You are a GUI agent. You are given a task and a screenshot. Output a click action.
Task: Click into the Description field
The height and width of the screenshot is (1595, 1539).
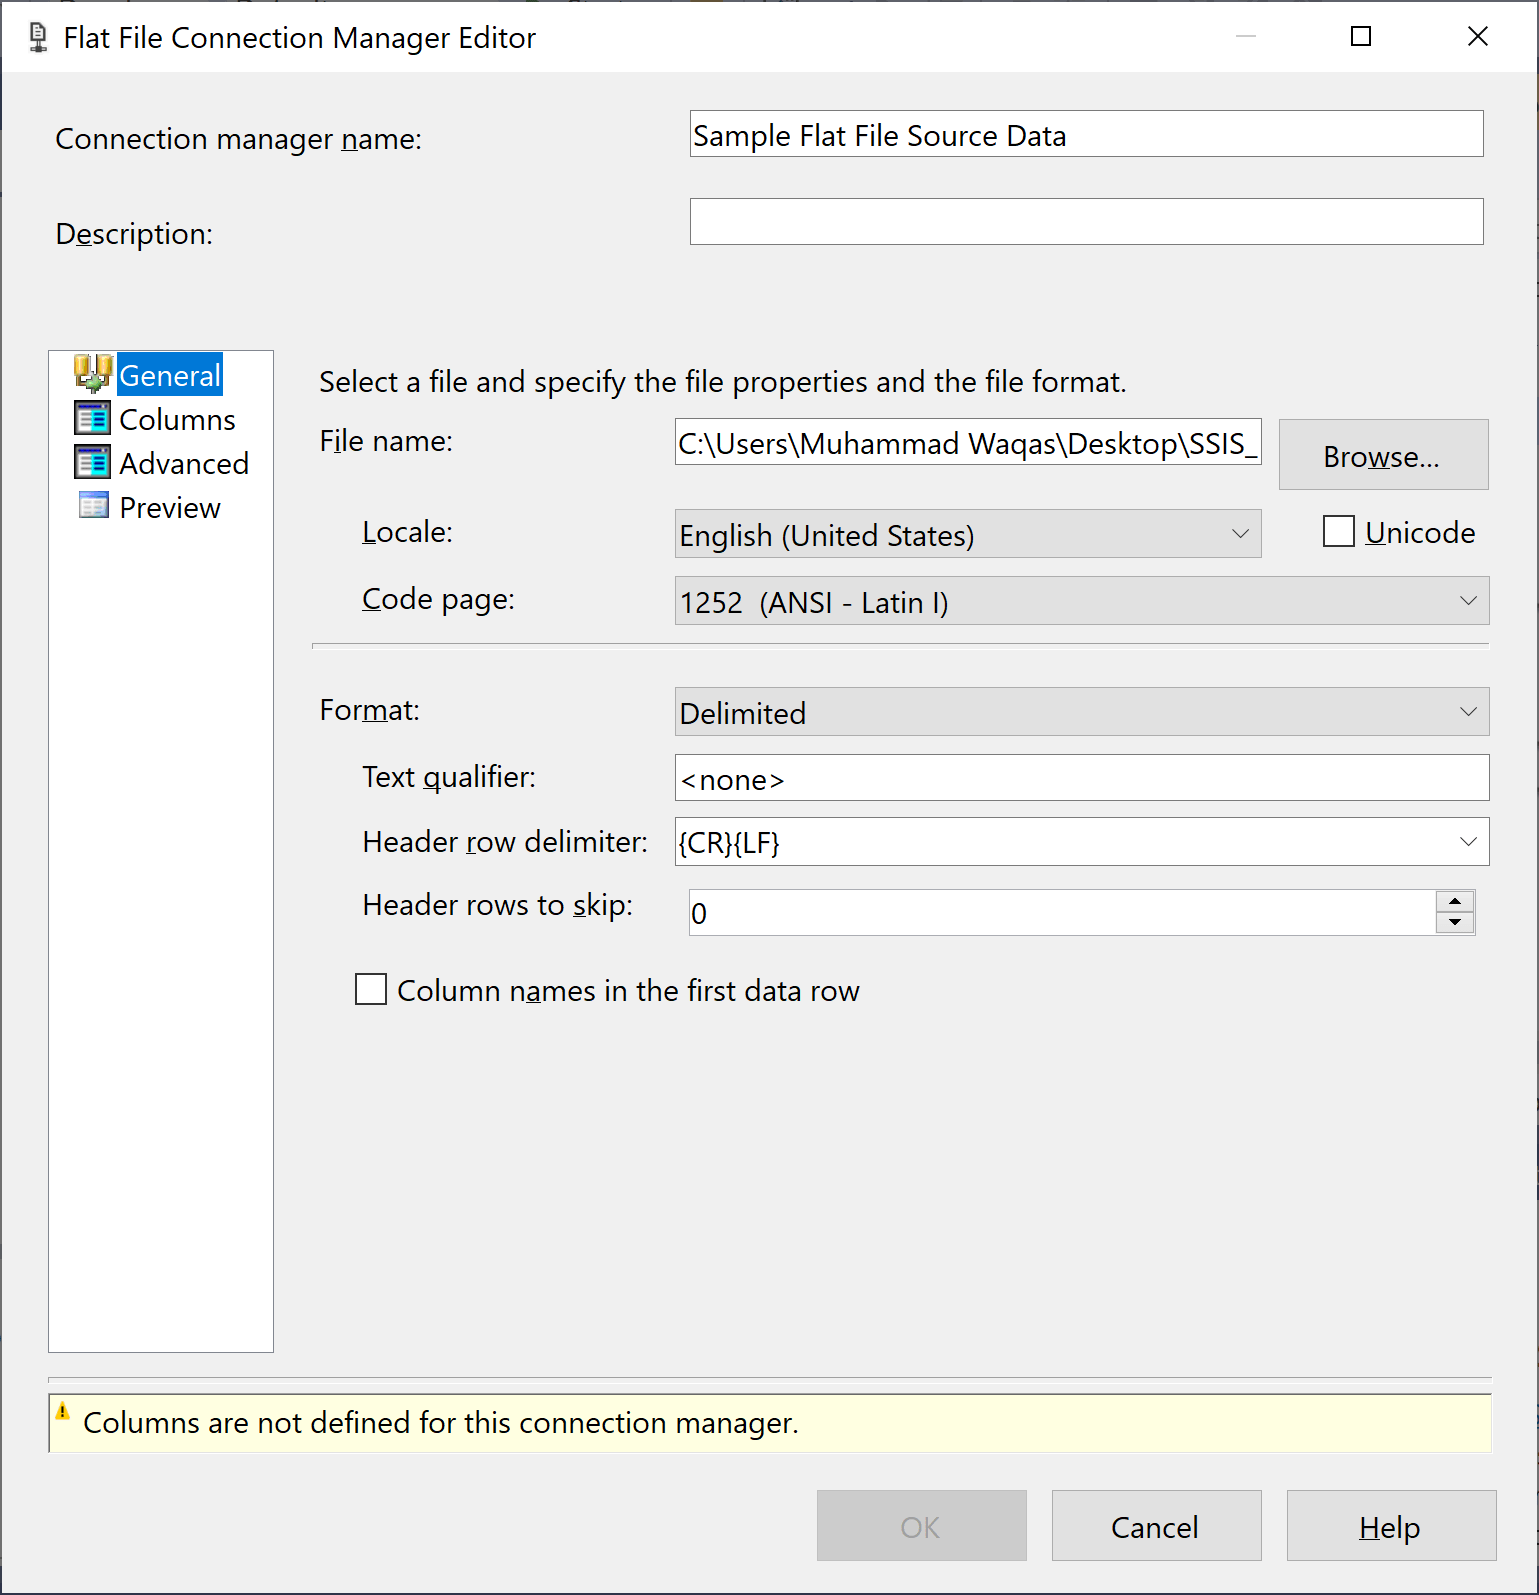point(1087,221)
